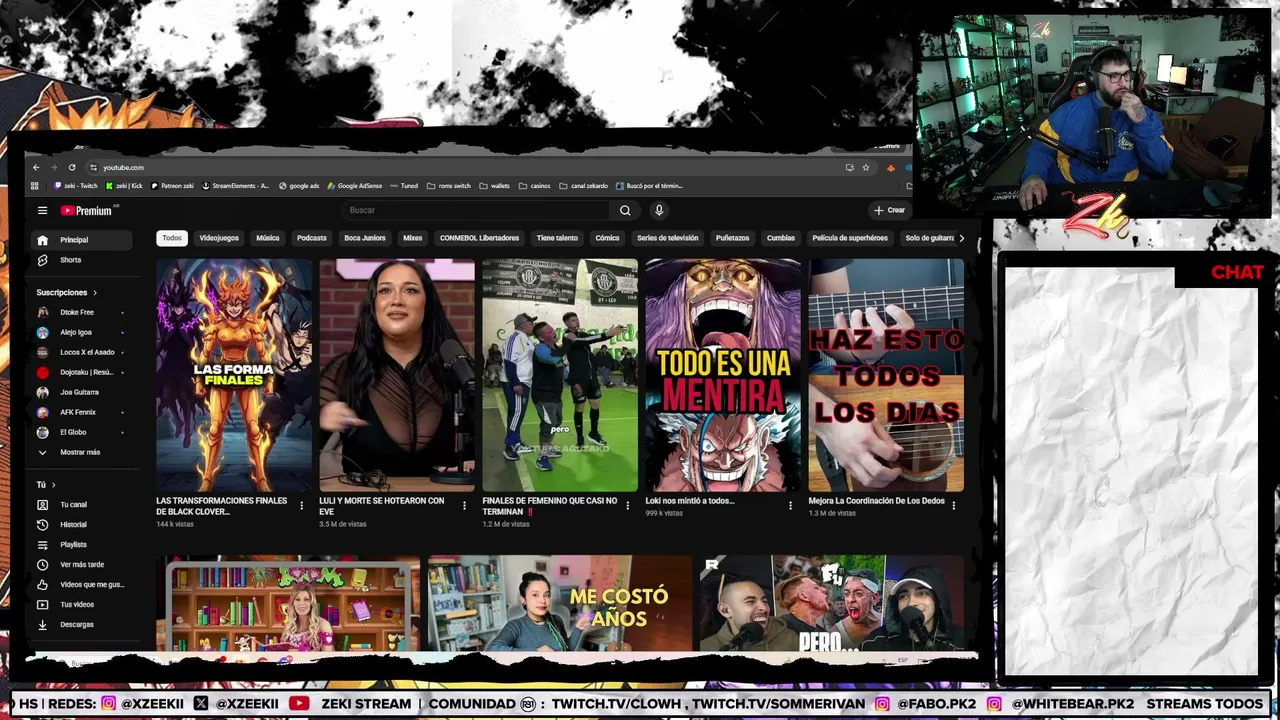The width and height of the screenshot is (1280, 720).
Task: Open the browser apps grid icon
Action: pyautogui.click(x=35, y=185)
